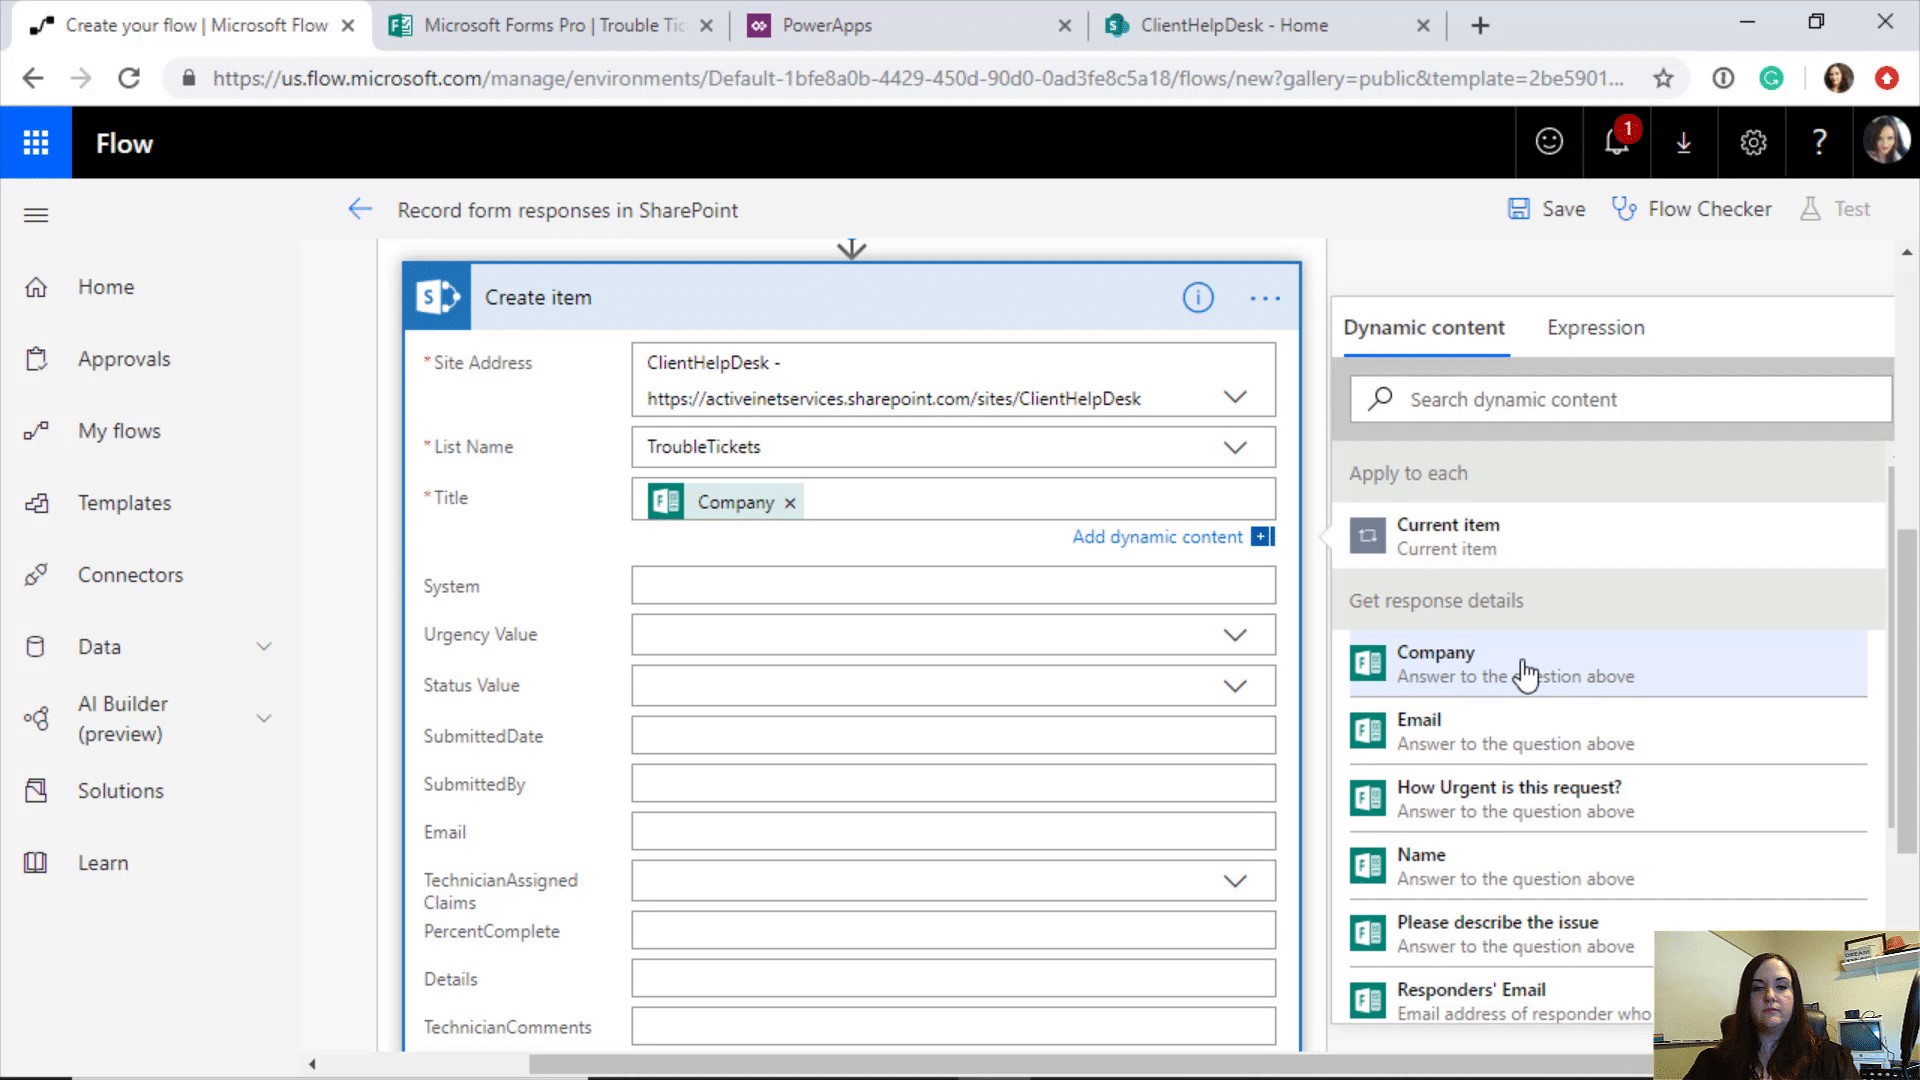Click the browser back arrow

(x=33, y=78)
